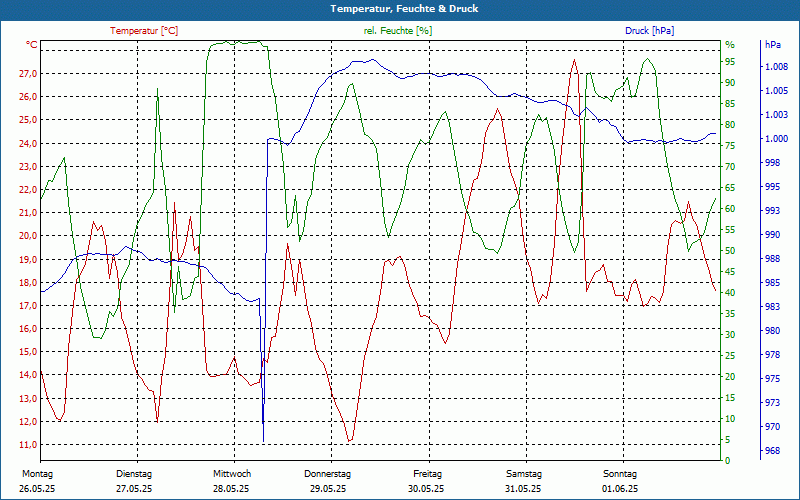
Task: Click the 'Montag' day label
Action: 37,474
